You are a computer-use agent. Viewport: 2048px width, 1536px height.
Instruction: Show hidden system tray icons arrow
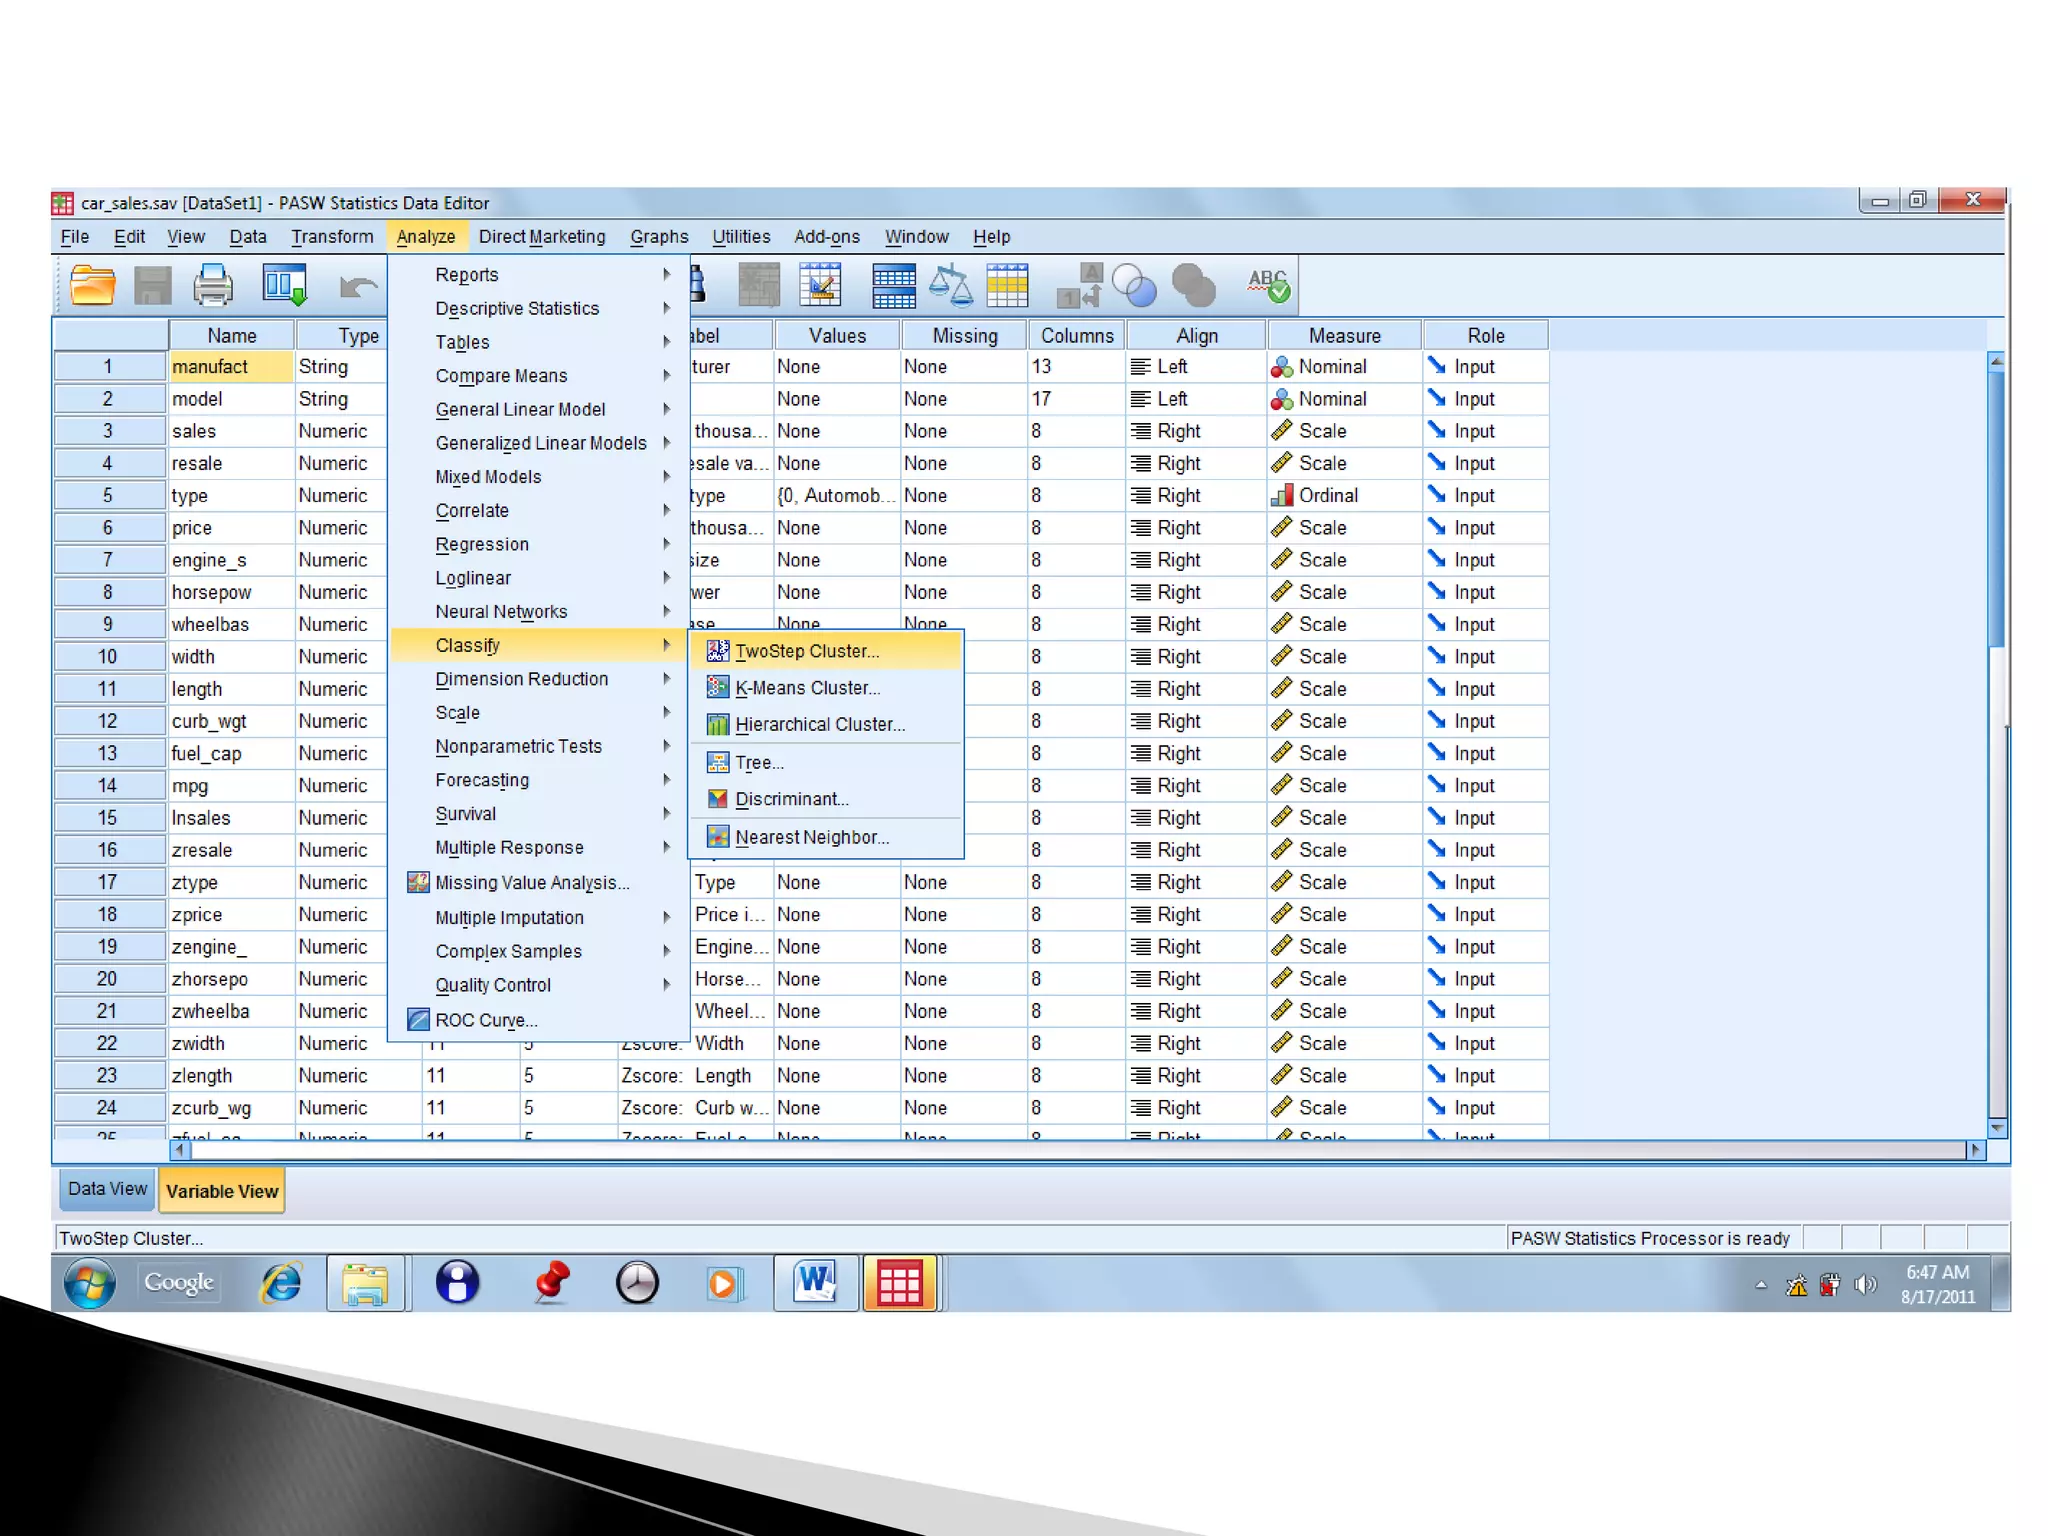[1761, 1285]
